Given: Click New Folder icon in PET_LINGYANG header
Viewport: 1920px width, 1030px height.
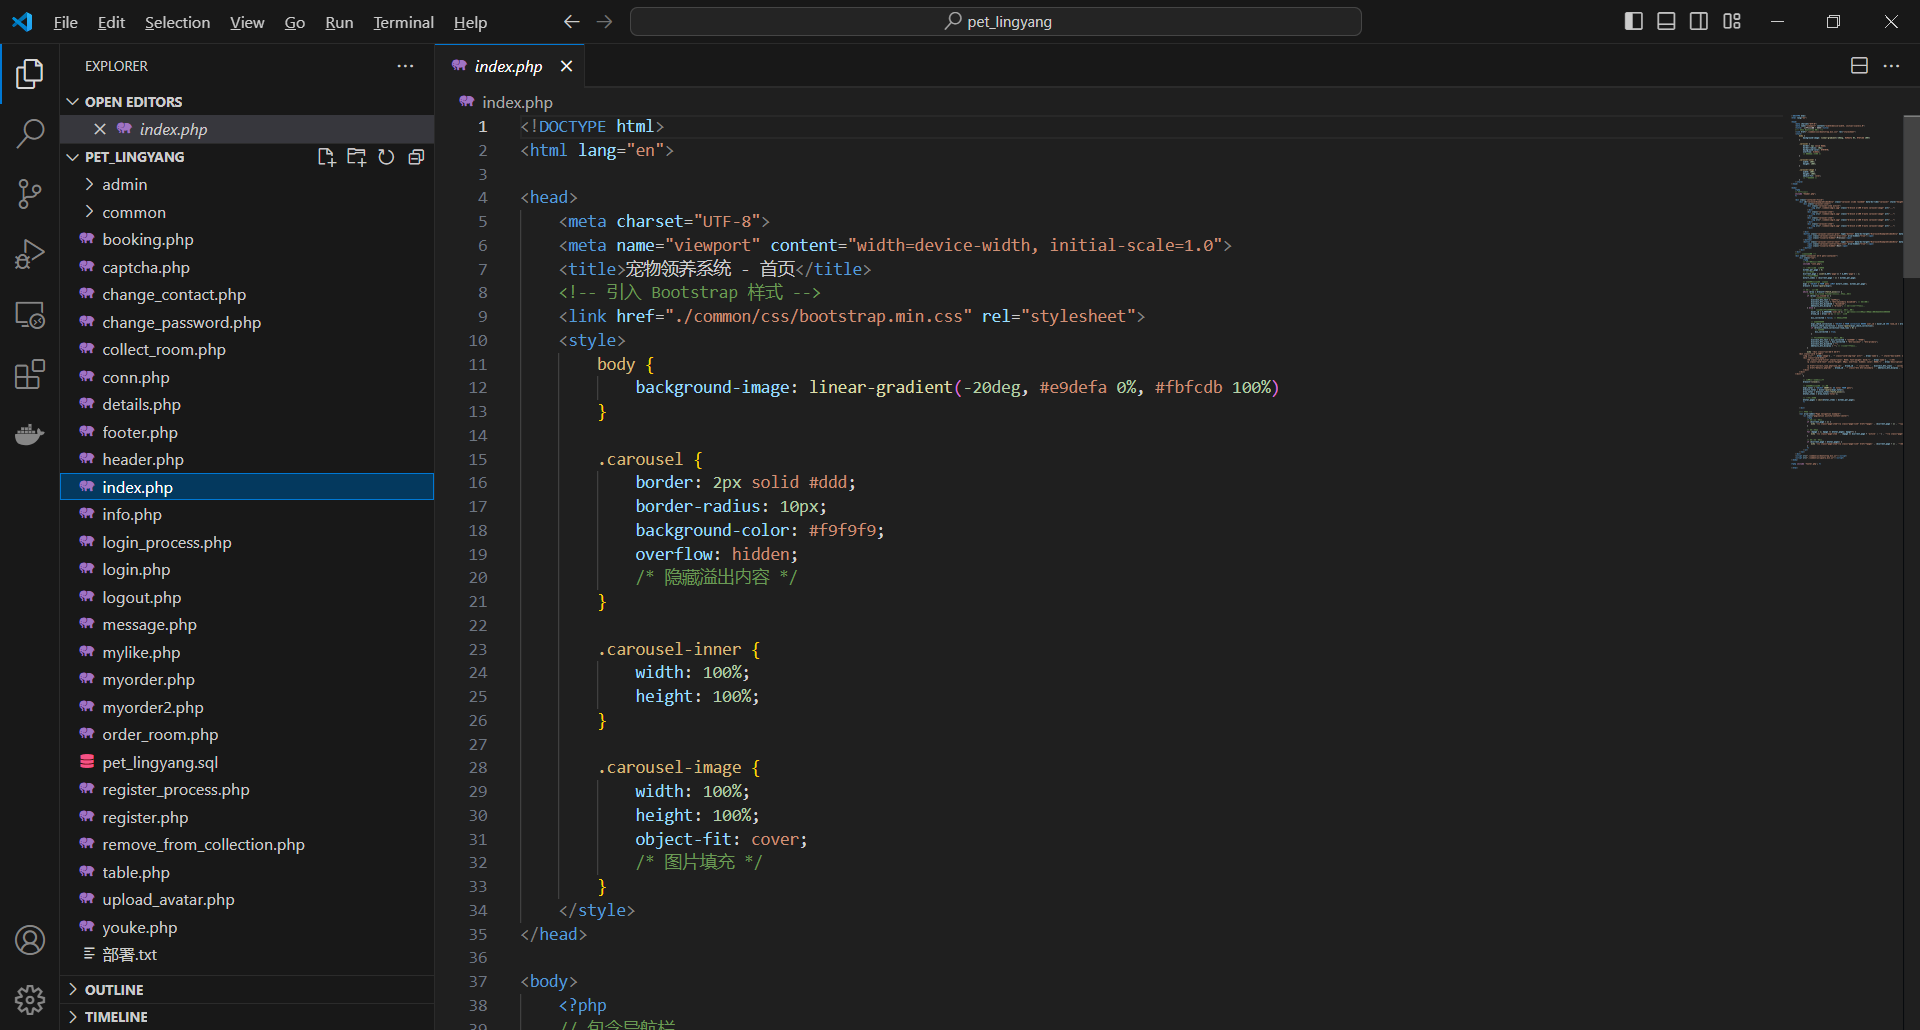Looking at the screenshot, I should point(356,157).
